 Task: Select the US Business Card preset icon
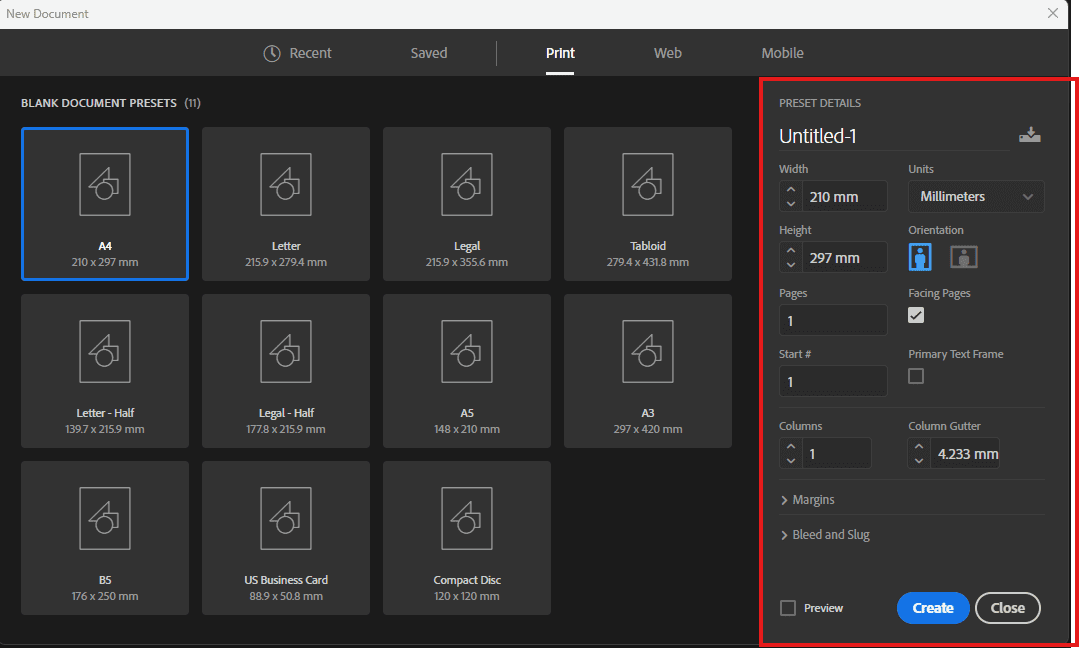click(285, 518)
